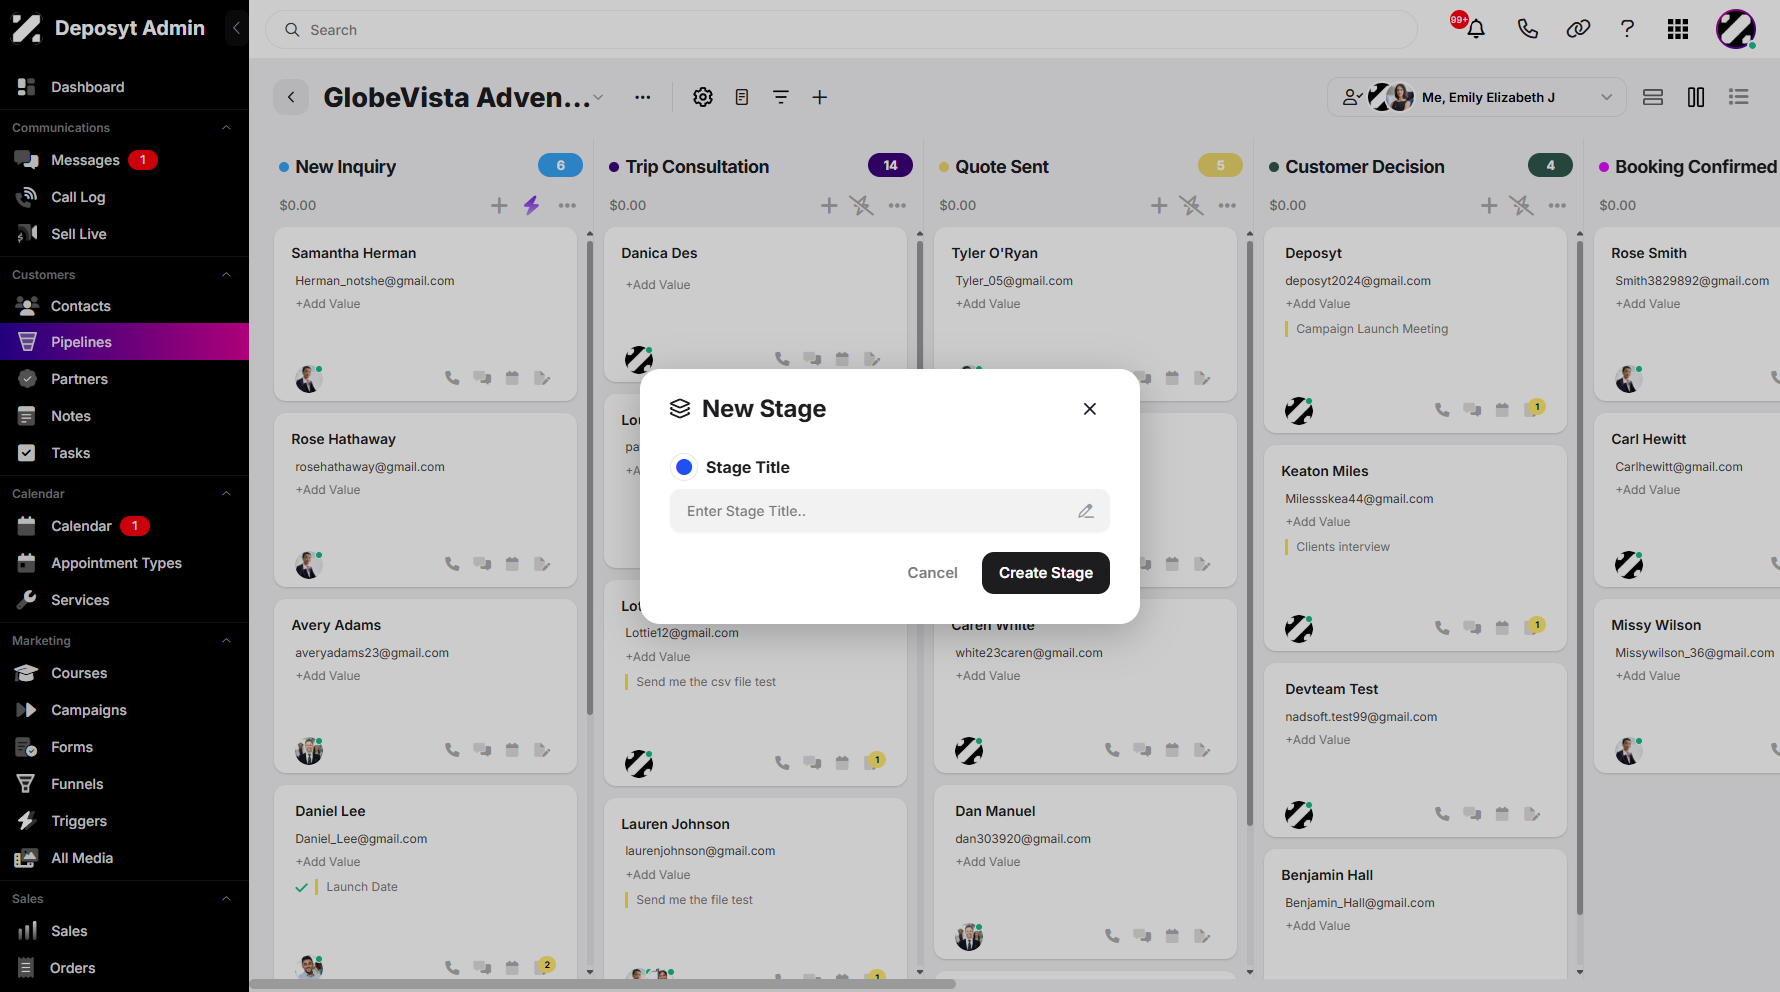Click the top search bar
Screen dimensions: 1780x992
841,30
